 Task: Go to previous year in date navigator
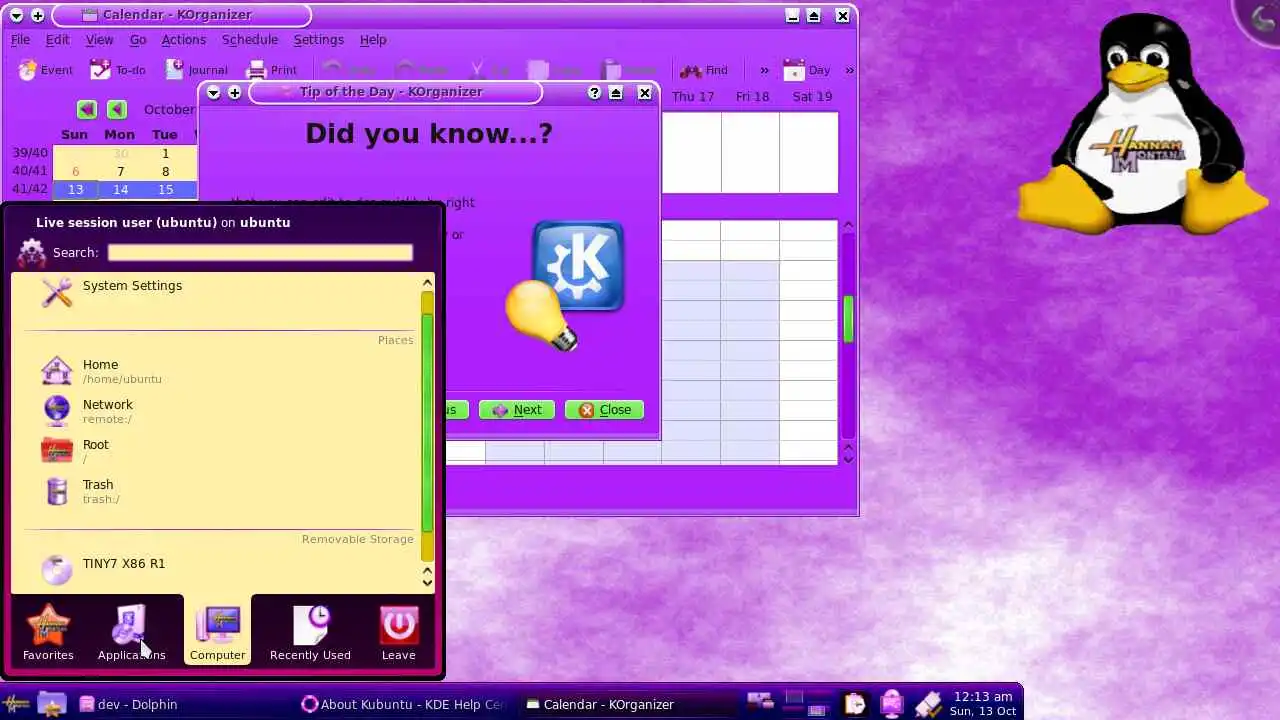pyautogui.click(x=87, y=109)
